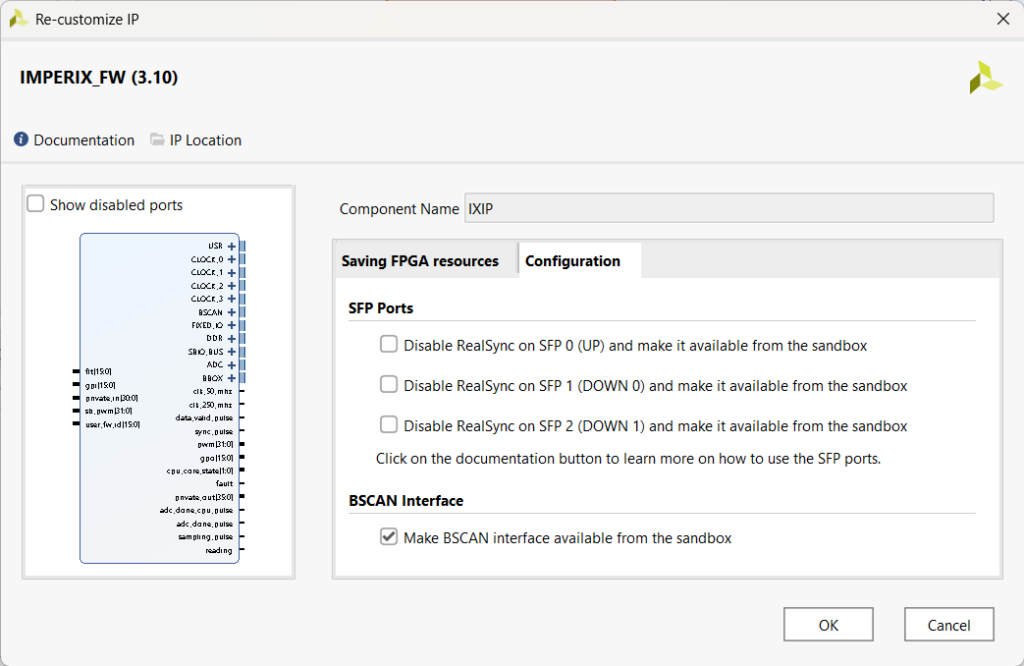Expand the DDR interface plus icon

click(x=231, y=338)
